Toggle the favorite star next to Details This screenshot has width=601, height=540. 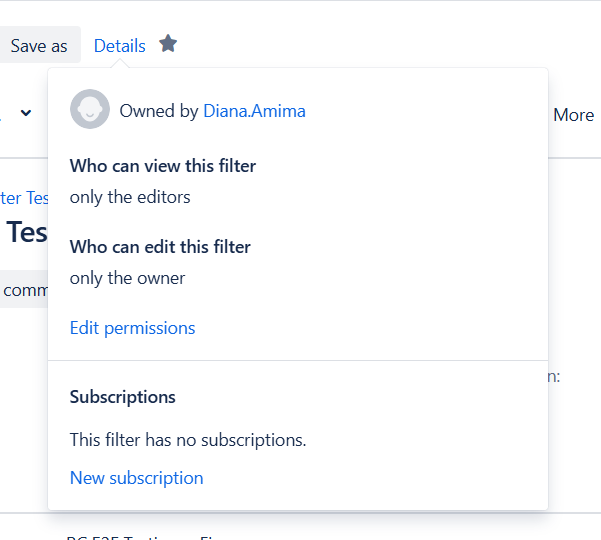168,44
